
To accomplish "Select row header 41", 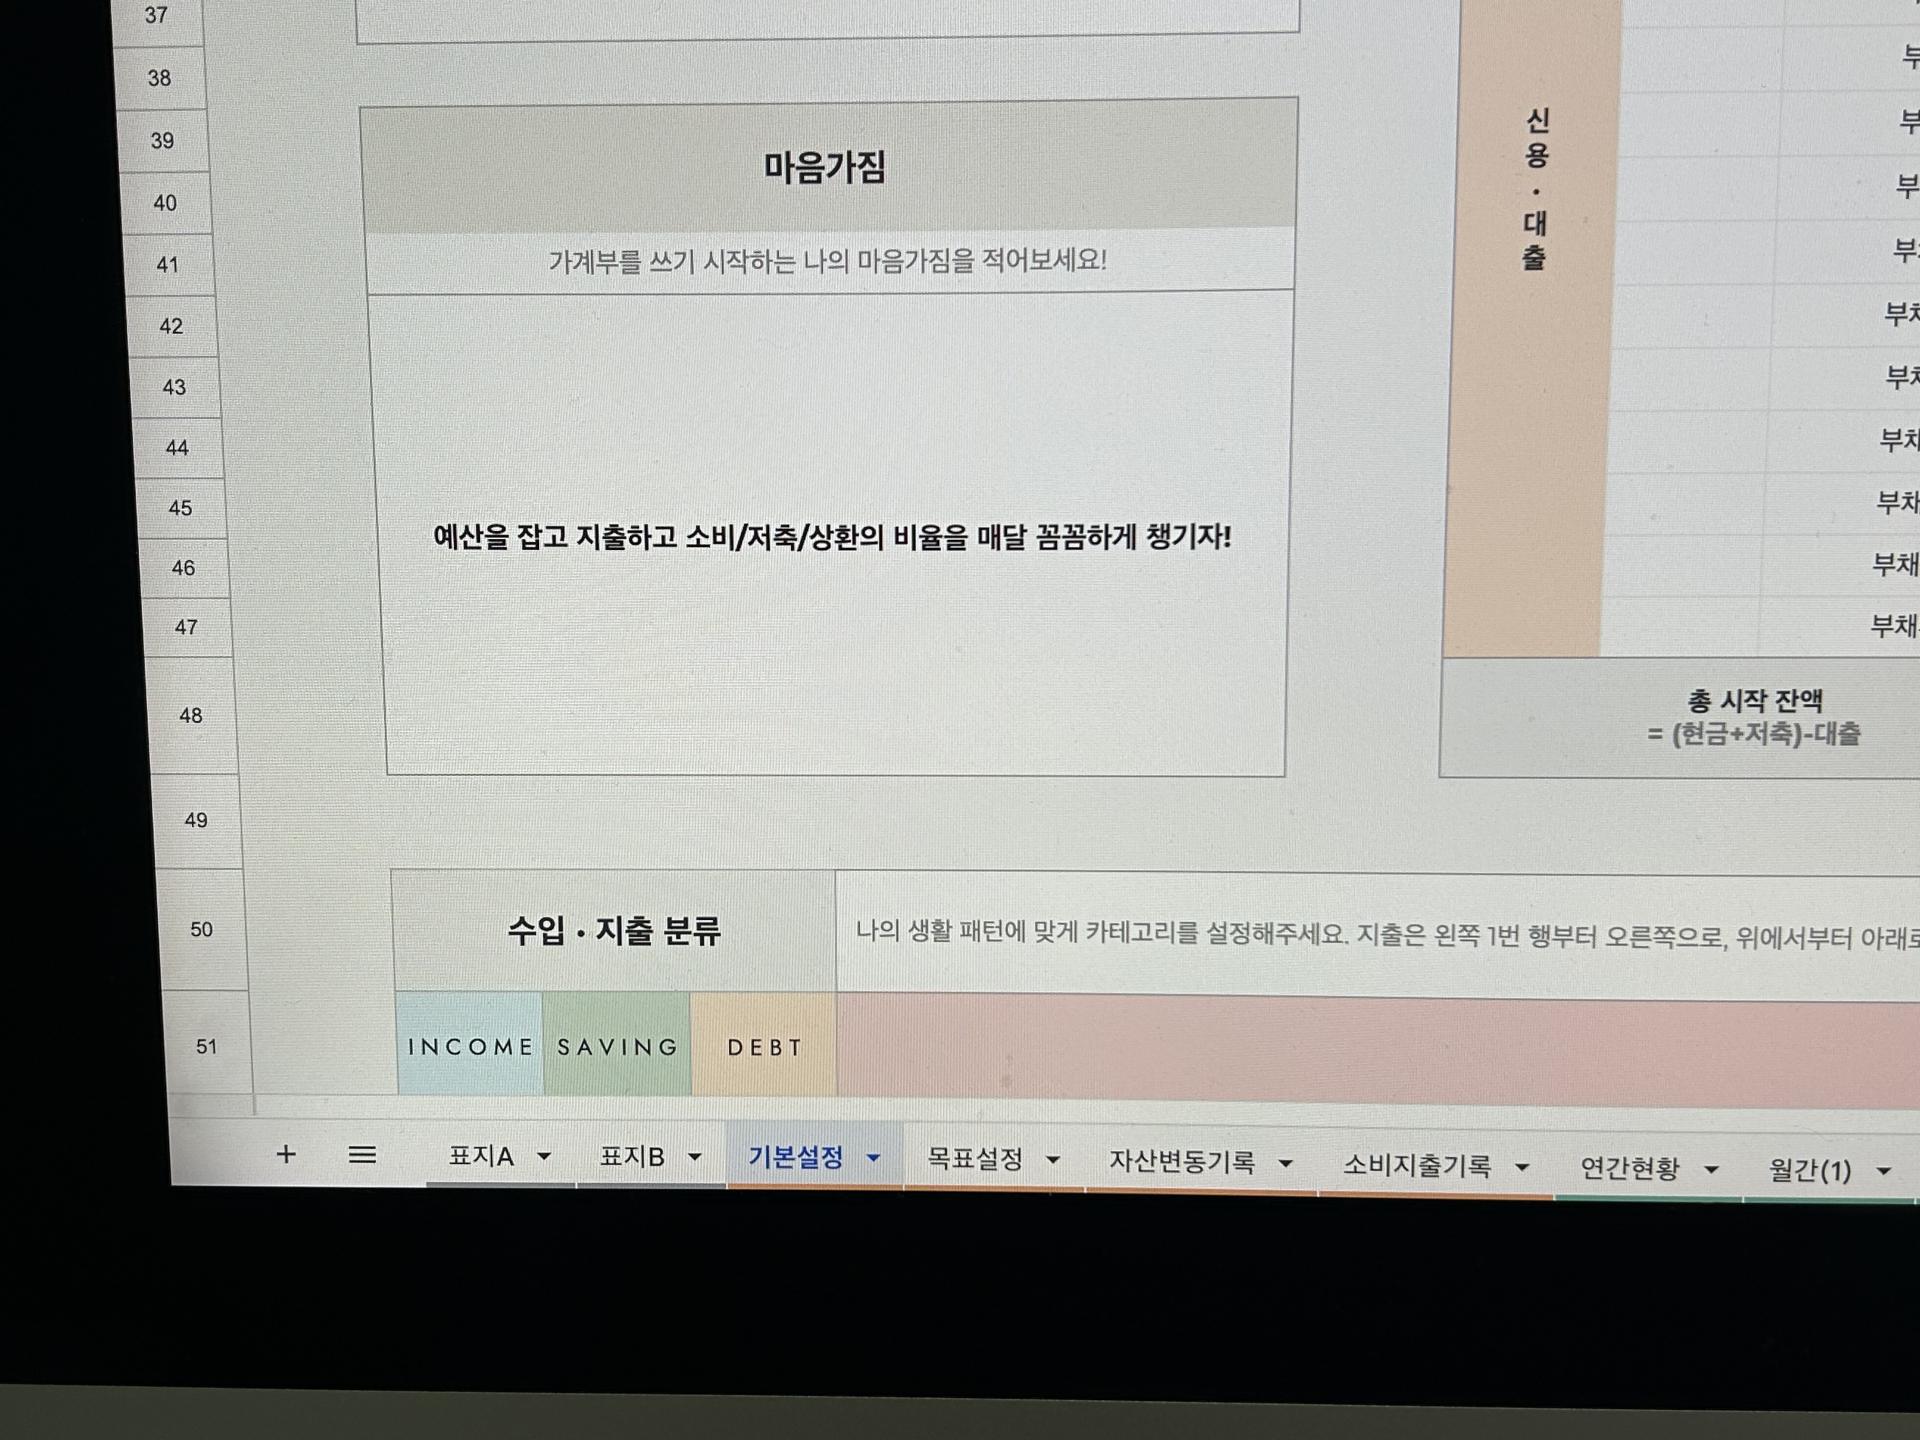I will pos(168,265).
